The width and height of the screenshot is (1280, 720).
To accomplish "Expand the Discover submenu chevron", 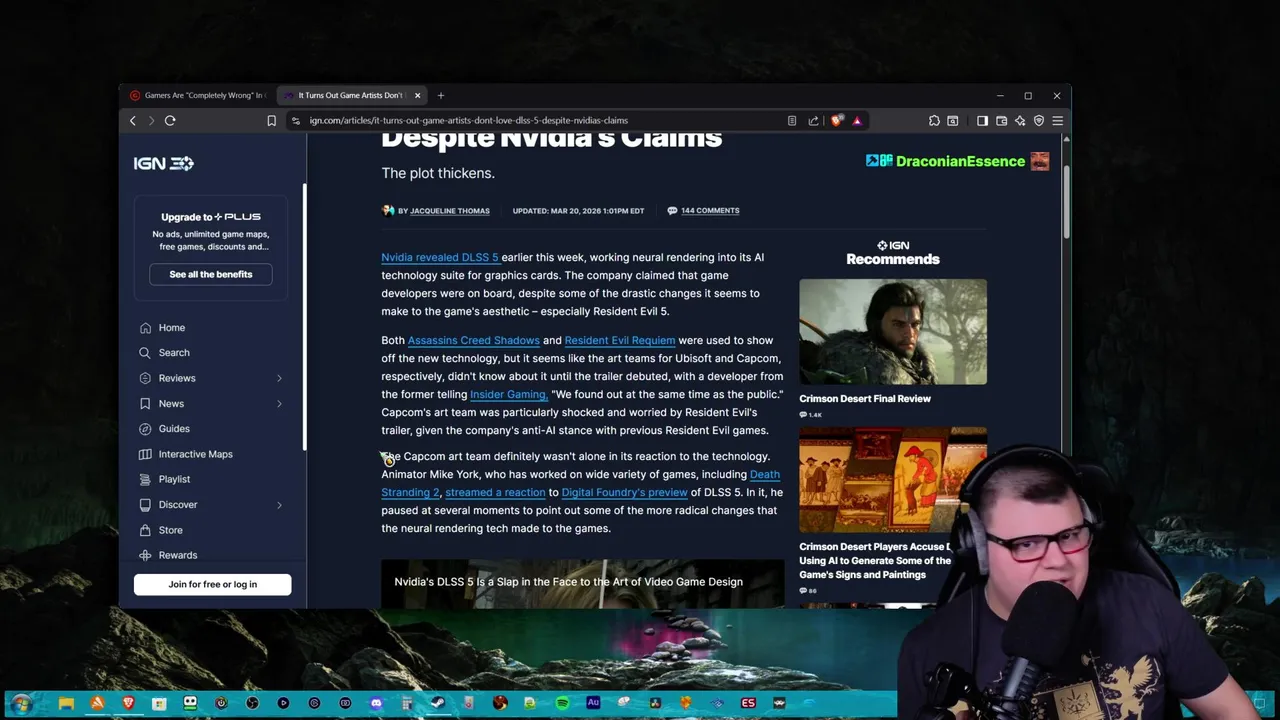I will 279,505.
